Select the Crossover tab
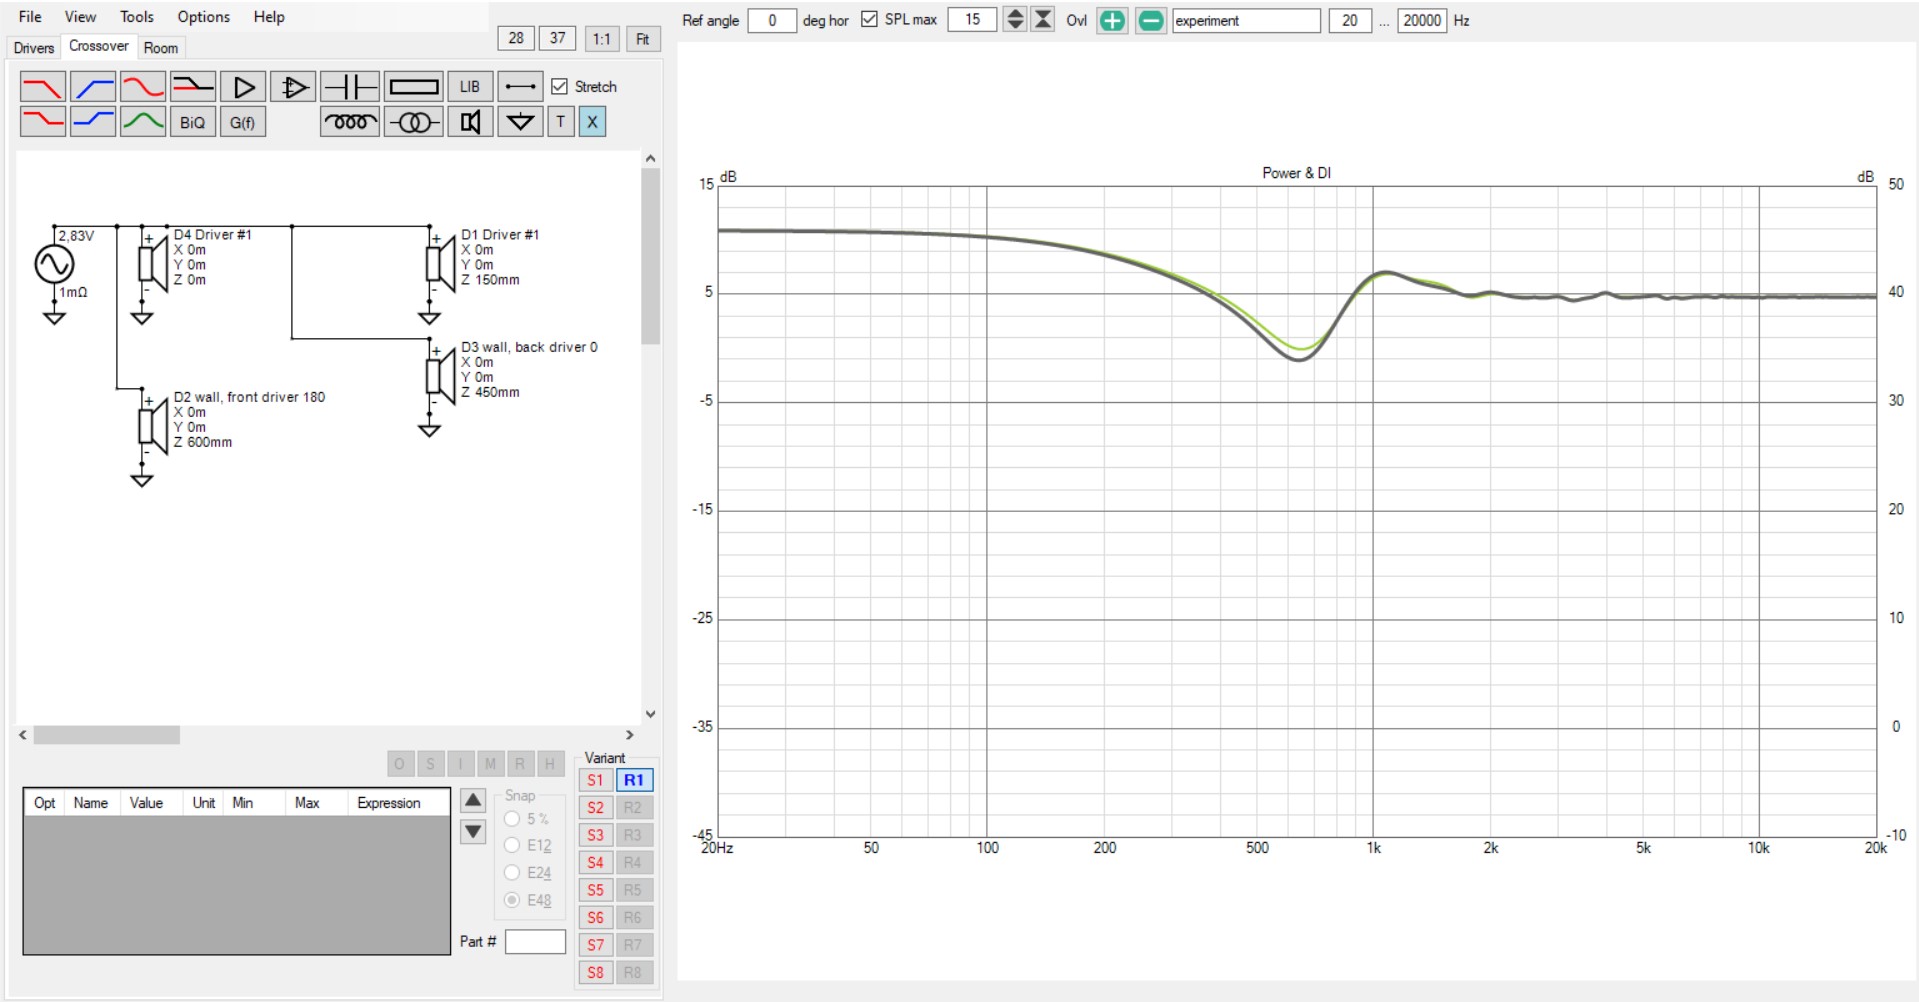 [98, 46]
